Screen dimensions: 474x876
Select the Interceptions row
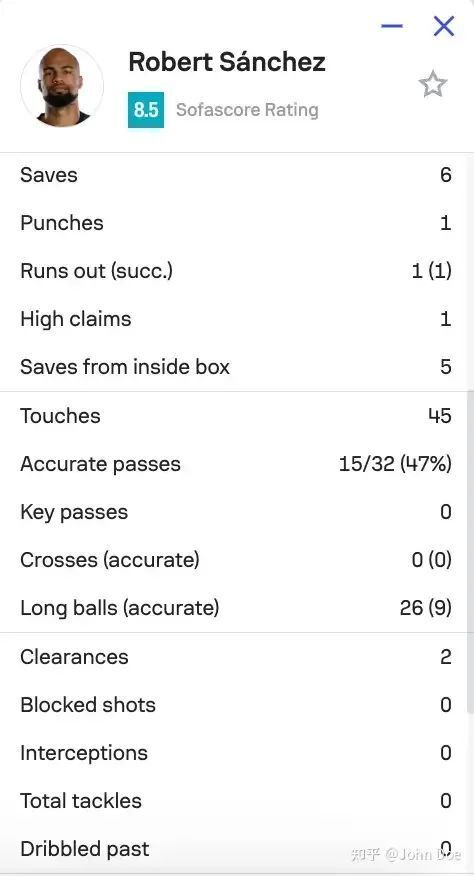234,753
